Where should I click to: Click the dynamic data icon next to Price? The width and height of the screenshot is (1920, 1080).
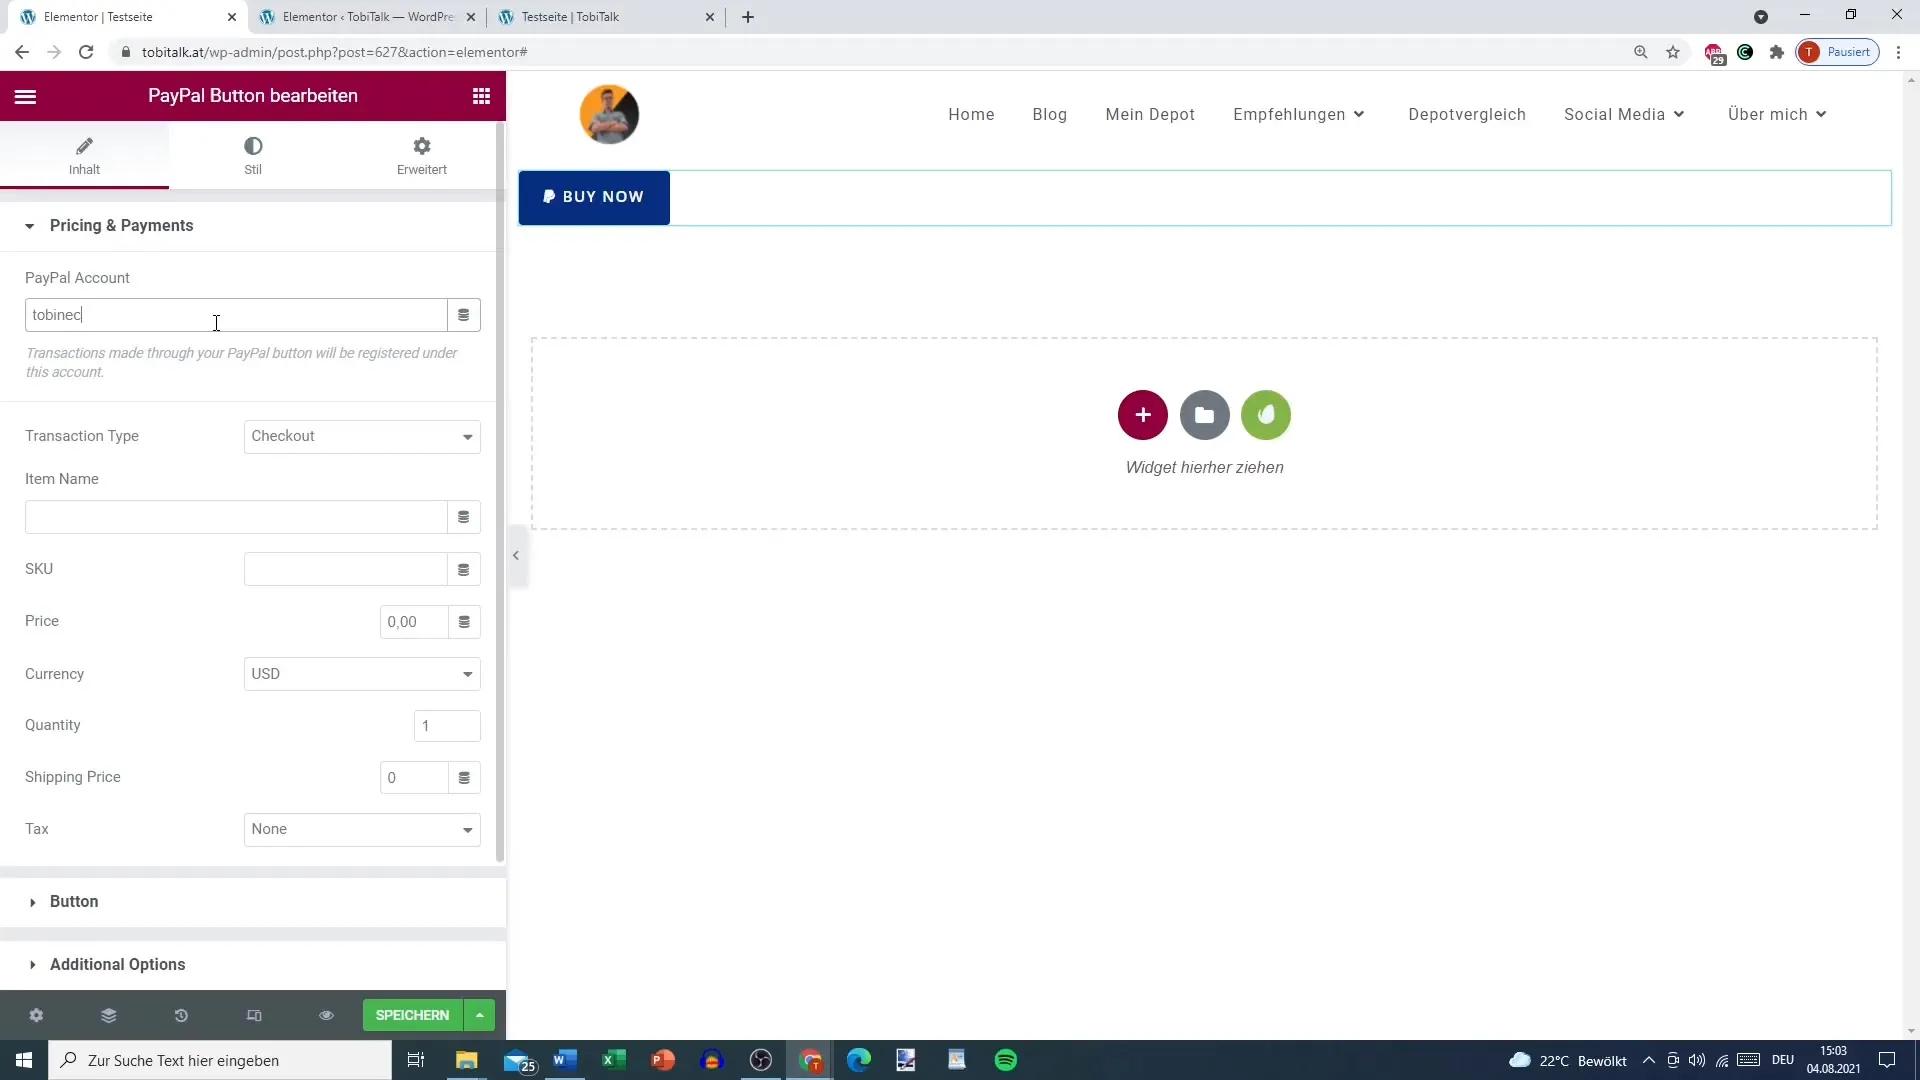pos(464,621)
